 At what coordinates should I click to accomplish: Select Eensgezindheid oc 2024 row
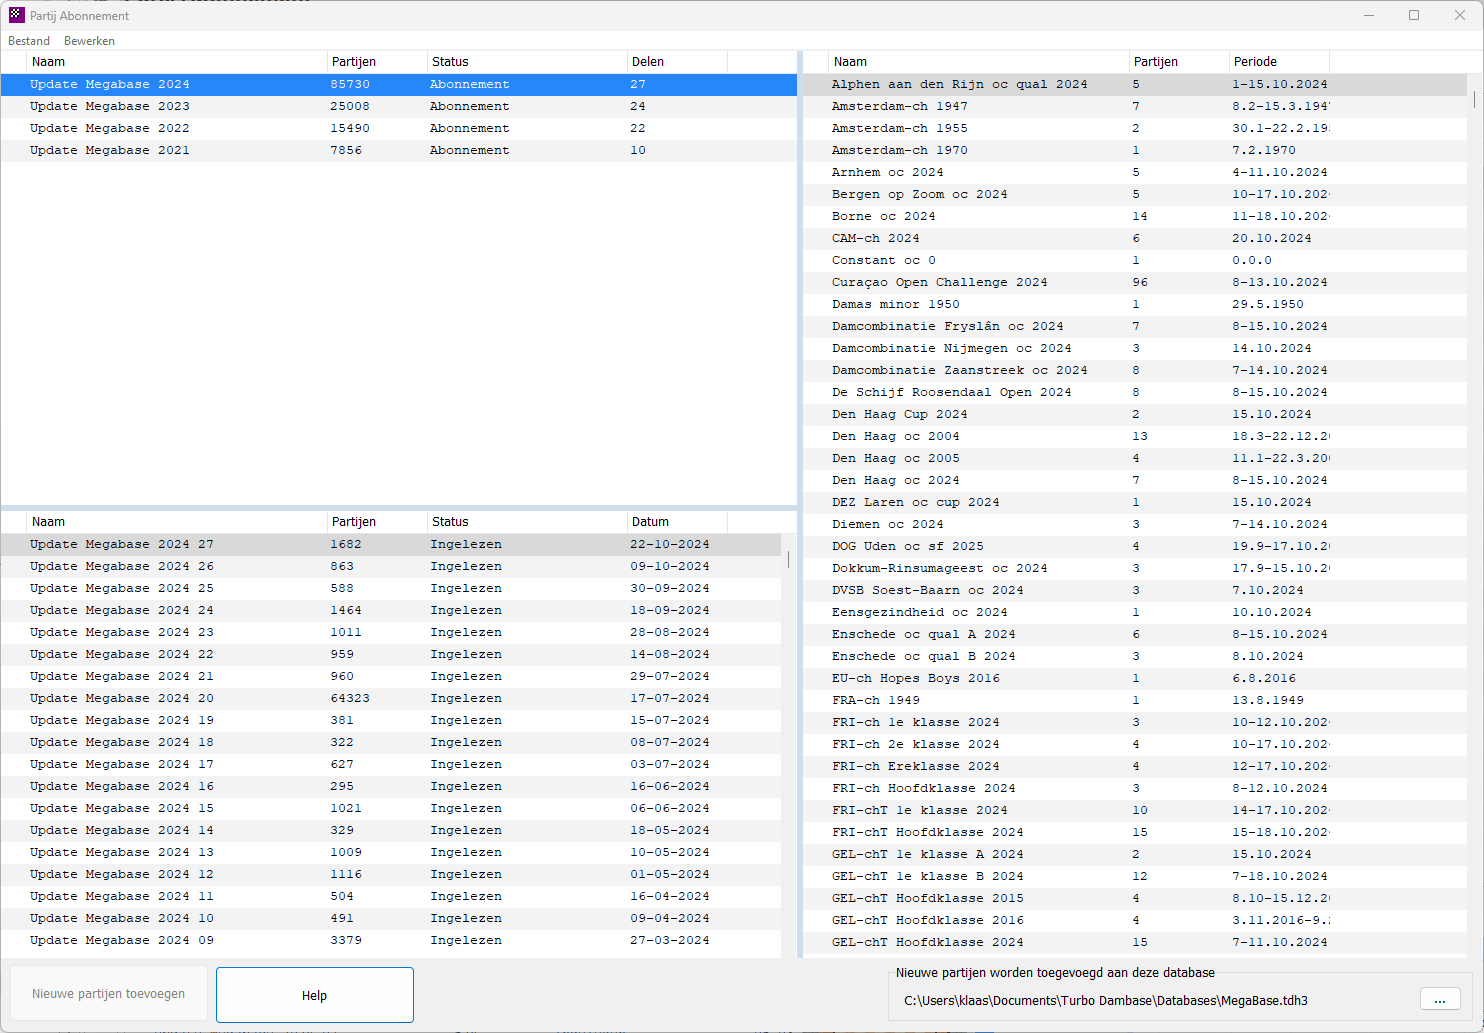tap(1135, 613)
